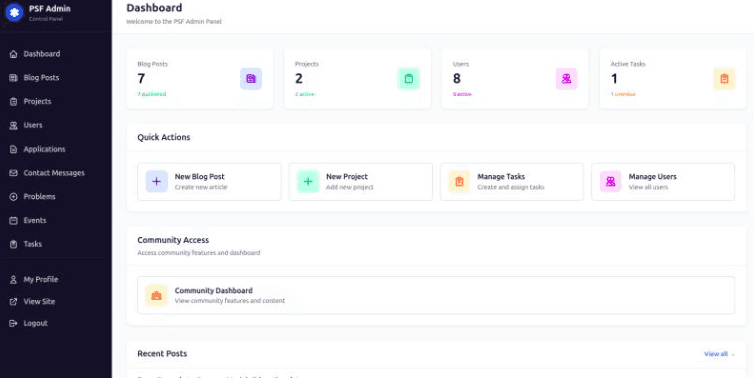Click the Events calendar icon in sidebar
The image size is (754, 378).
(x=13, y=220)
